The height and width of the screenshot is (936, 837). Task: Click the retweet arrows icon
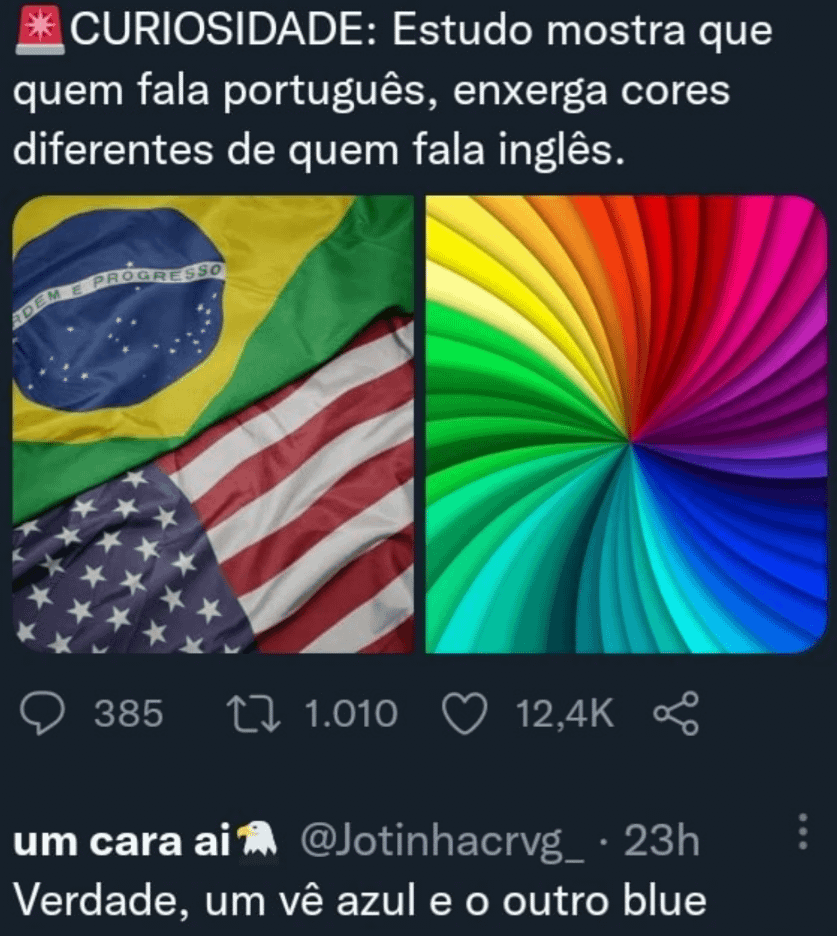pos(253,713)
